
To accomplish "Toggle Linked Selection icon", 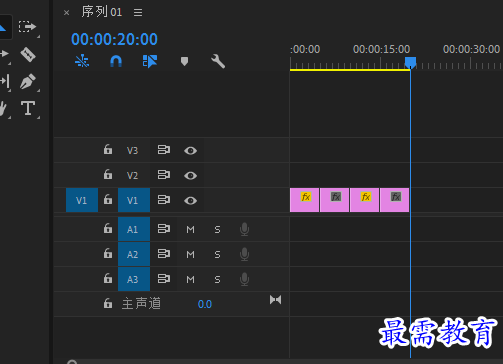I will tap(150, 61).
